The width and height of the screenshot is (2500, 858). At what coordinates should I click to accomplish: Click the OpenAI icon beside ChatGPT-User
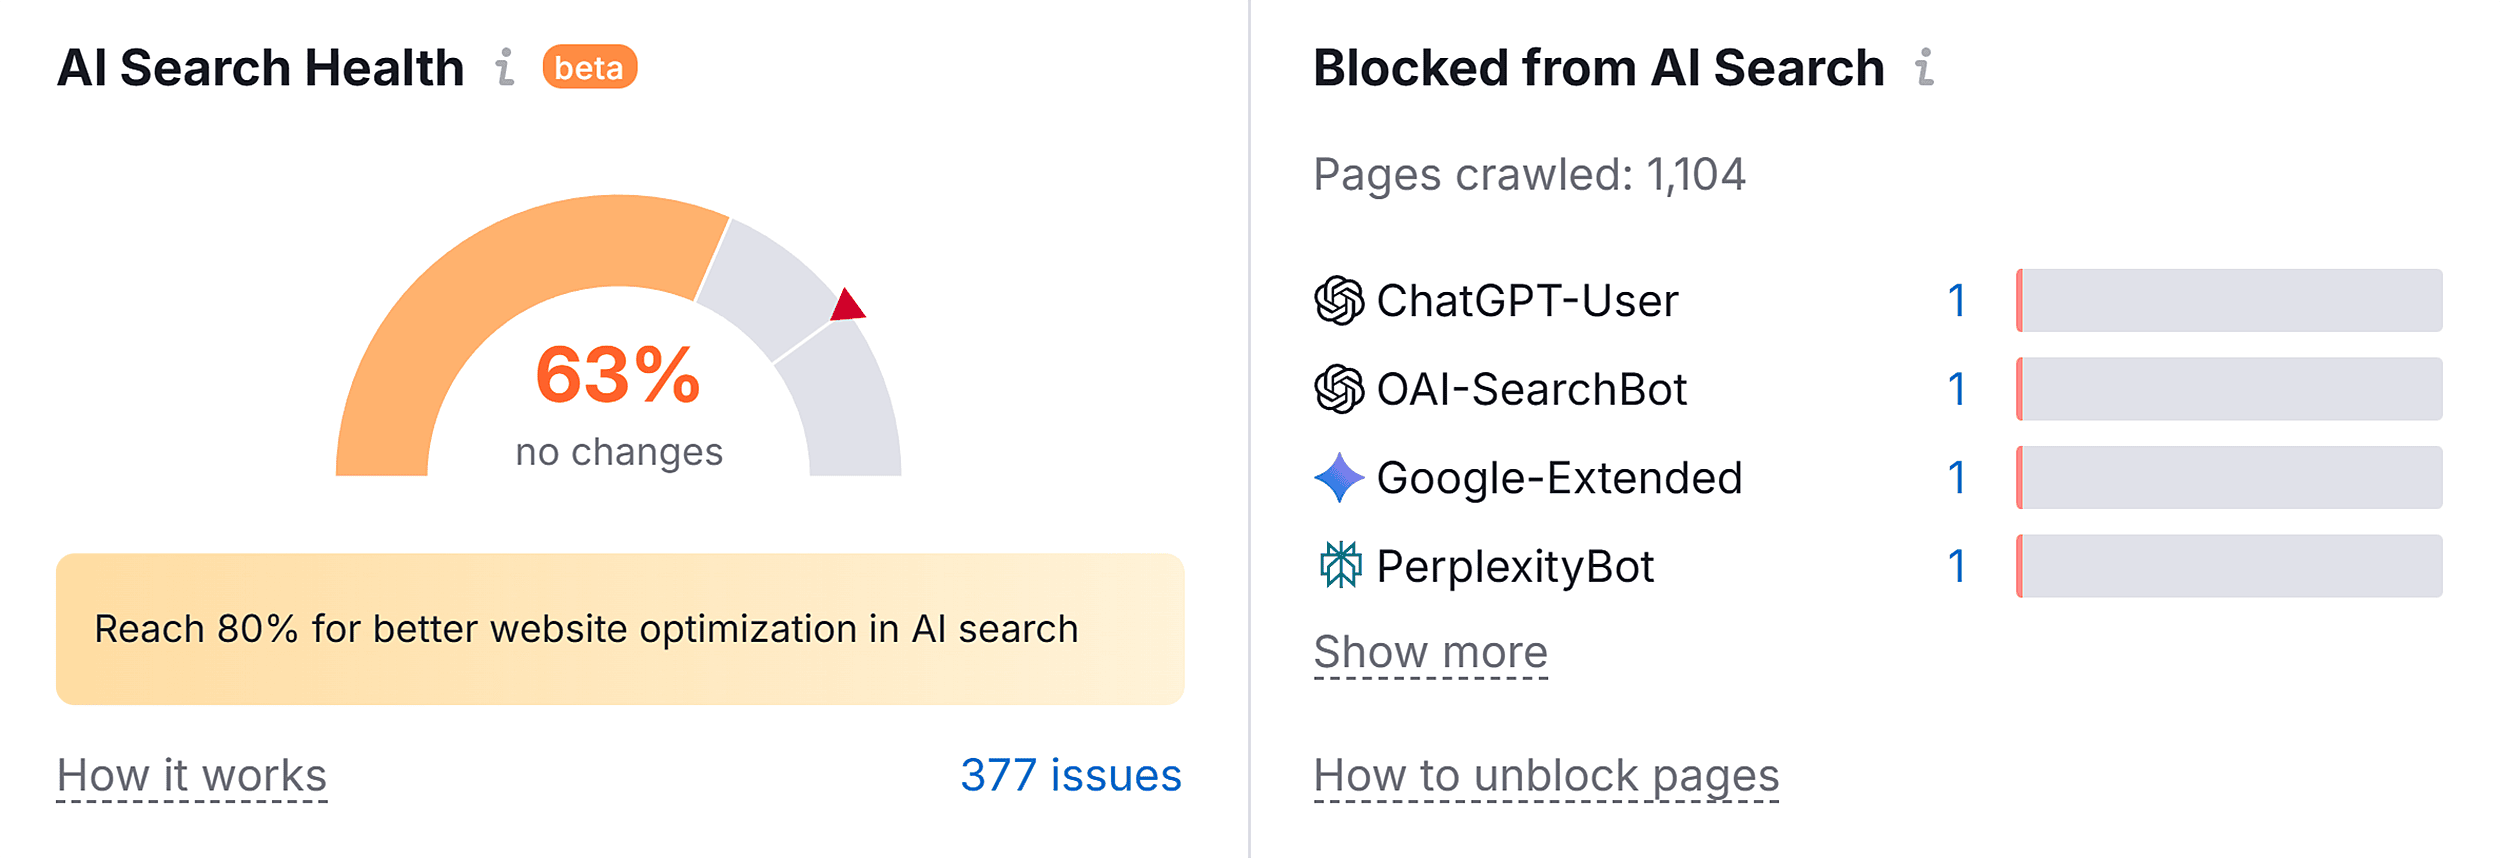(x=1340, y=298)
